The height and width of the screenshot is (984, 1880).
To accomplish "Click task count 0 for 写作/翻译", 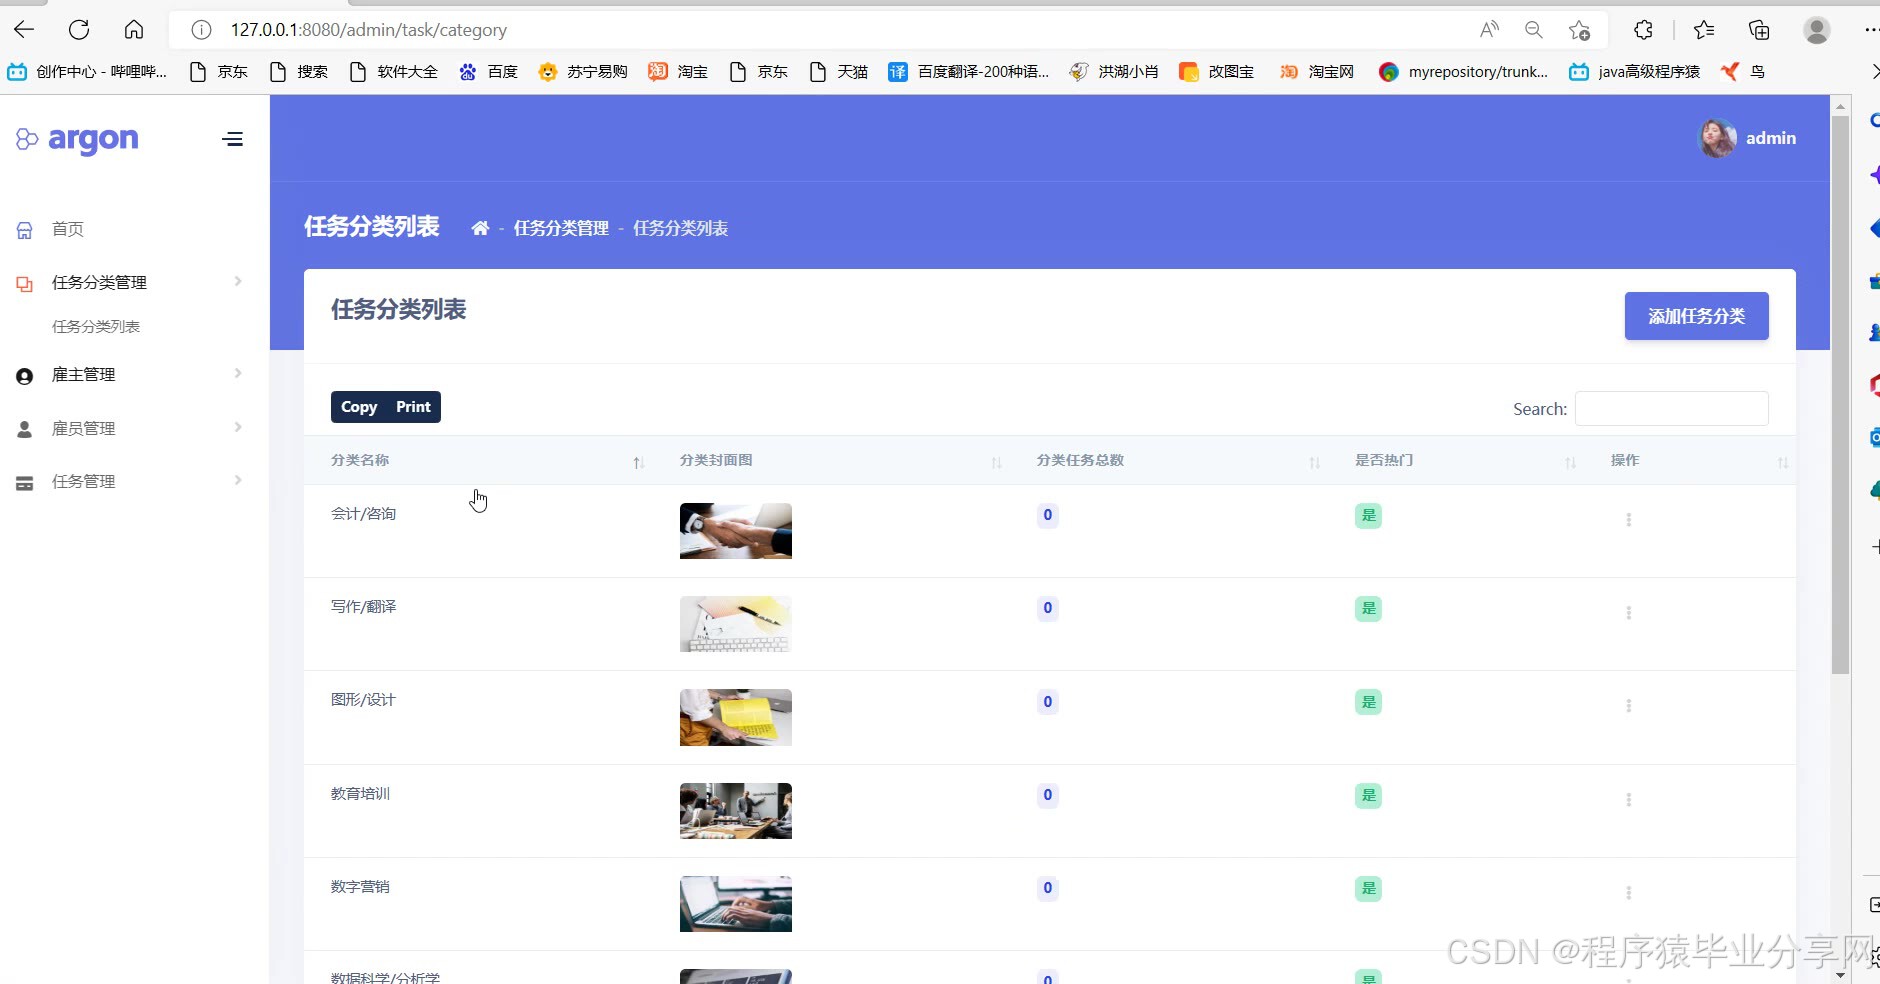I will pyautogui.click(x=1047, y=608).
